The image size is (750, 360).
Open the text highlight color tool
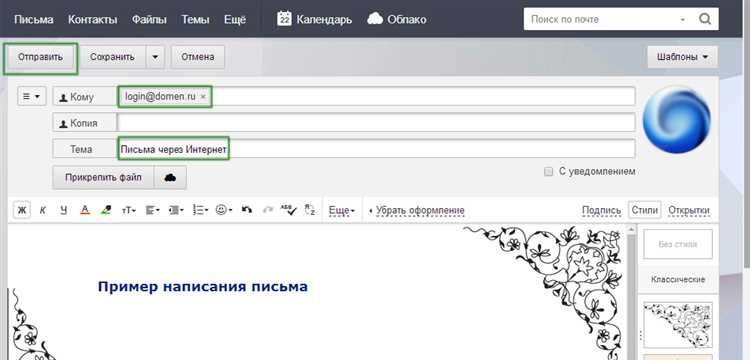pyautogui.click(x=106, y=210)
